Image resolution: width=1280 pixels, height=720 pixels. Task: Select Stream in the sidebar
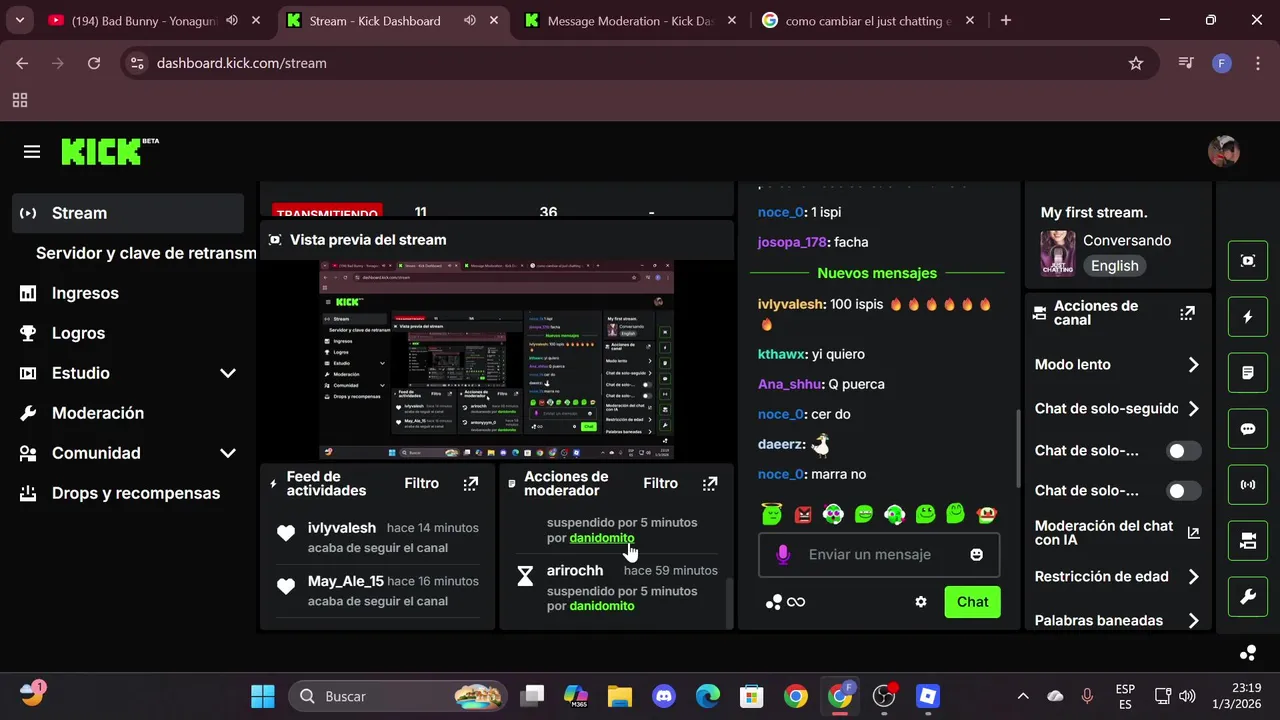(x=128, y=213)
